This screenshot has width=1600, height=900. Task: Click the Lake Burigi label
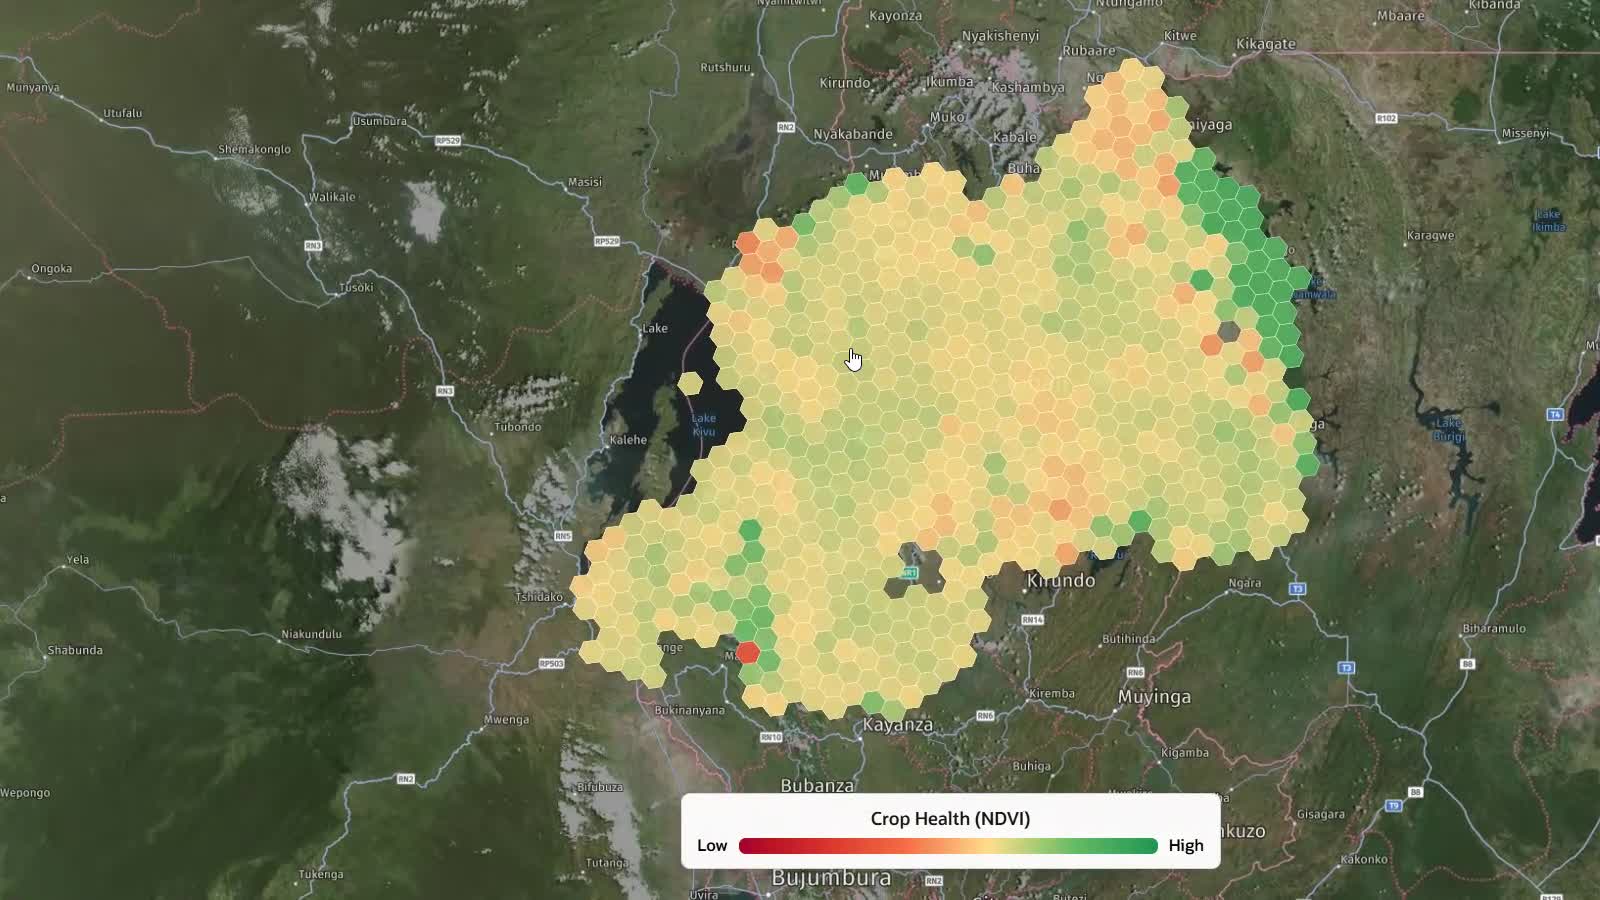(x=1449, y=429)
